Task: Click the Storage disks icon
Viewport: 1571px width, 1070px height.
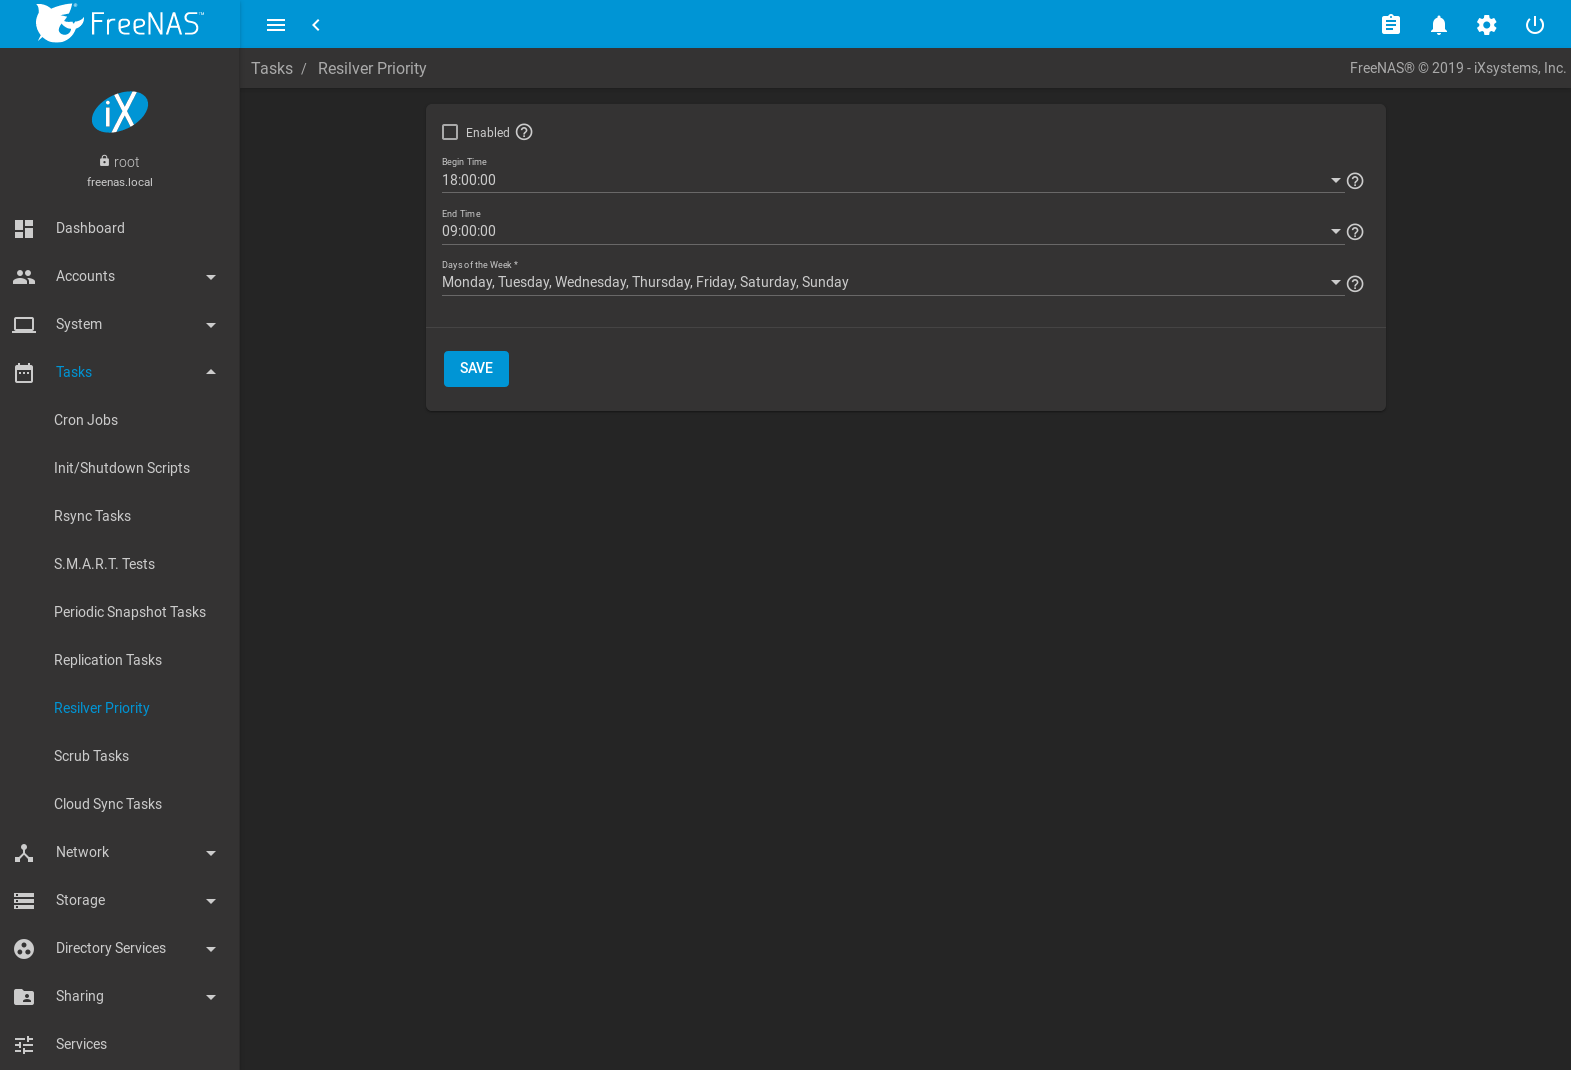Action: [24, 901]
